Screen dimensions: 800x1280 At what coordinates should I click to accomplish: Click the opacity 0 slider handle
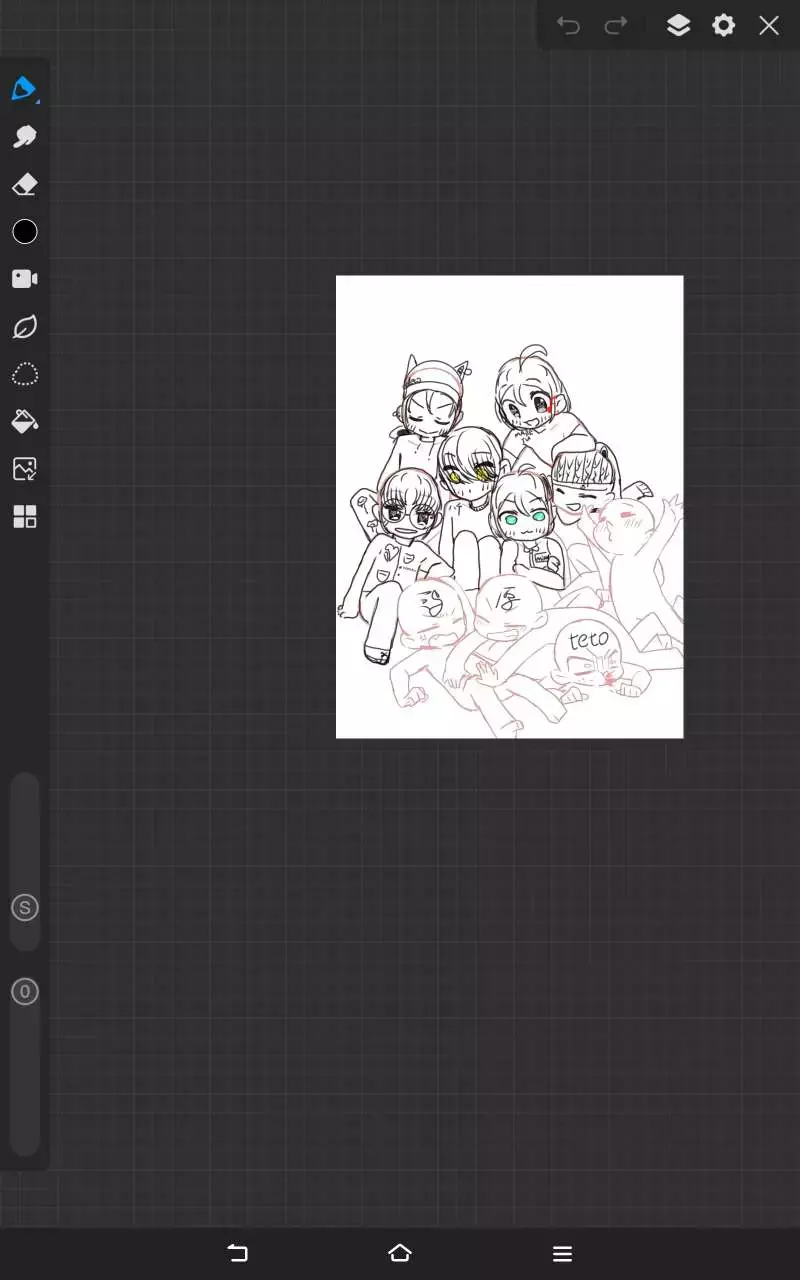(24, 992)
